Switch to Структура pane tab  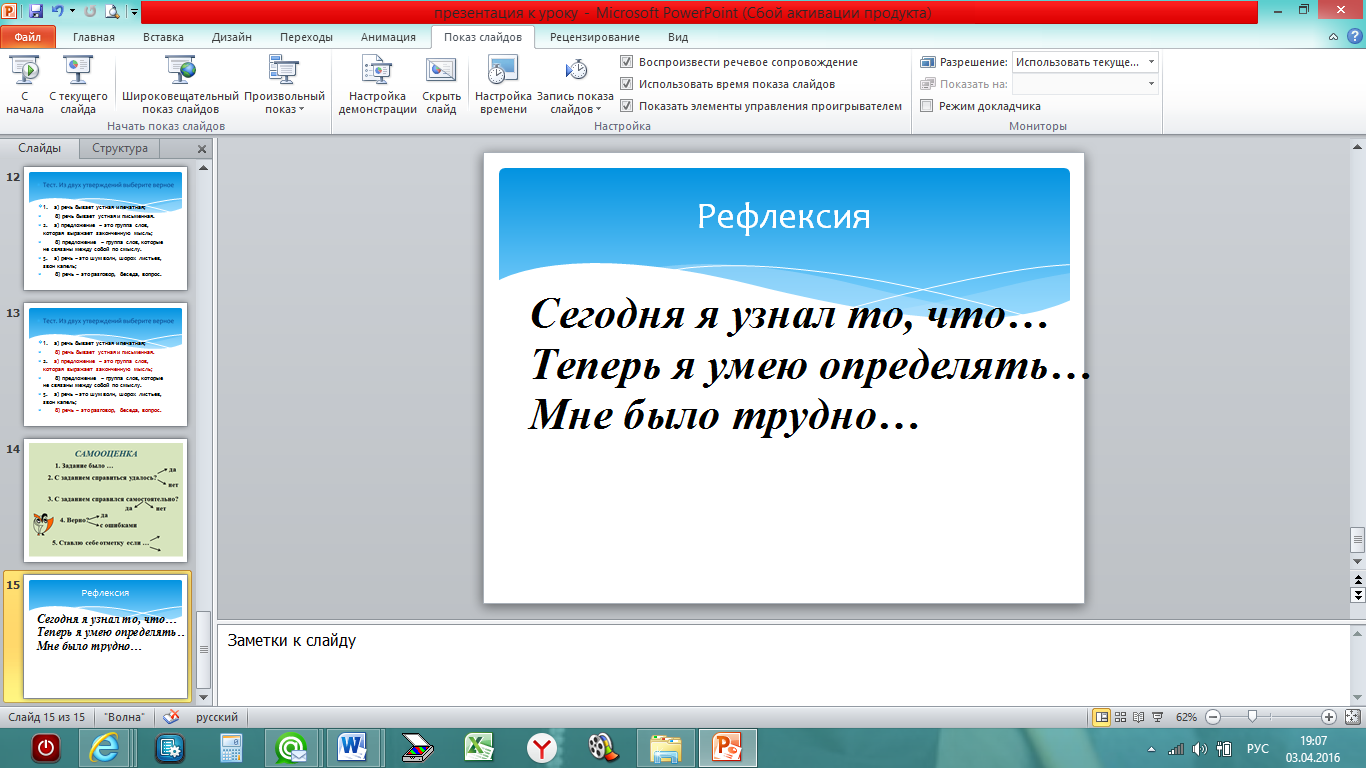tap(120, 148)
